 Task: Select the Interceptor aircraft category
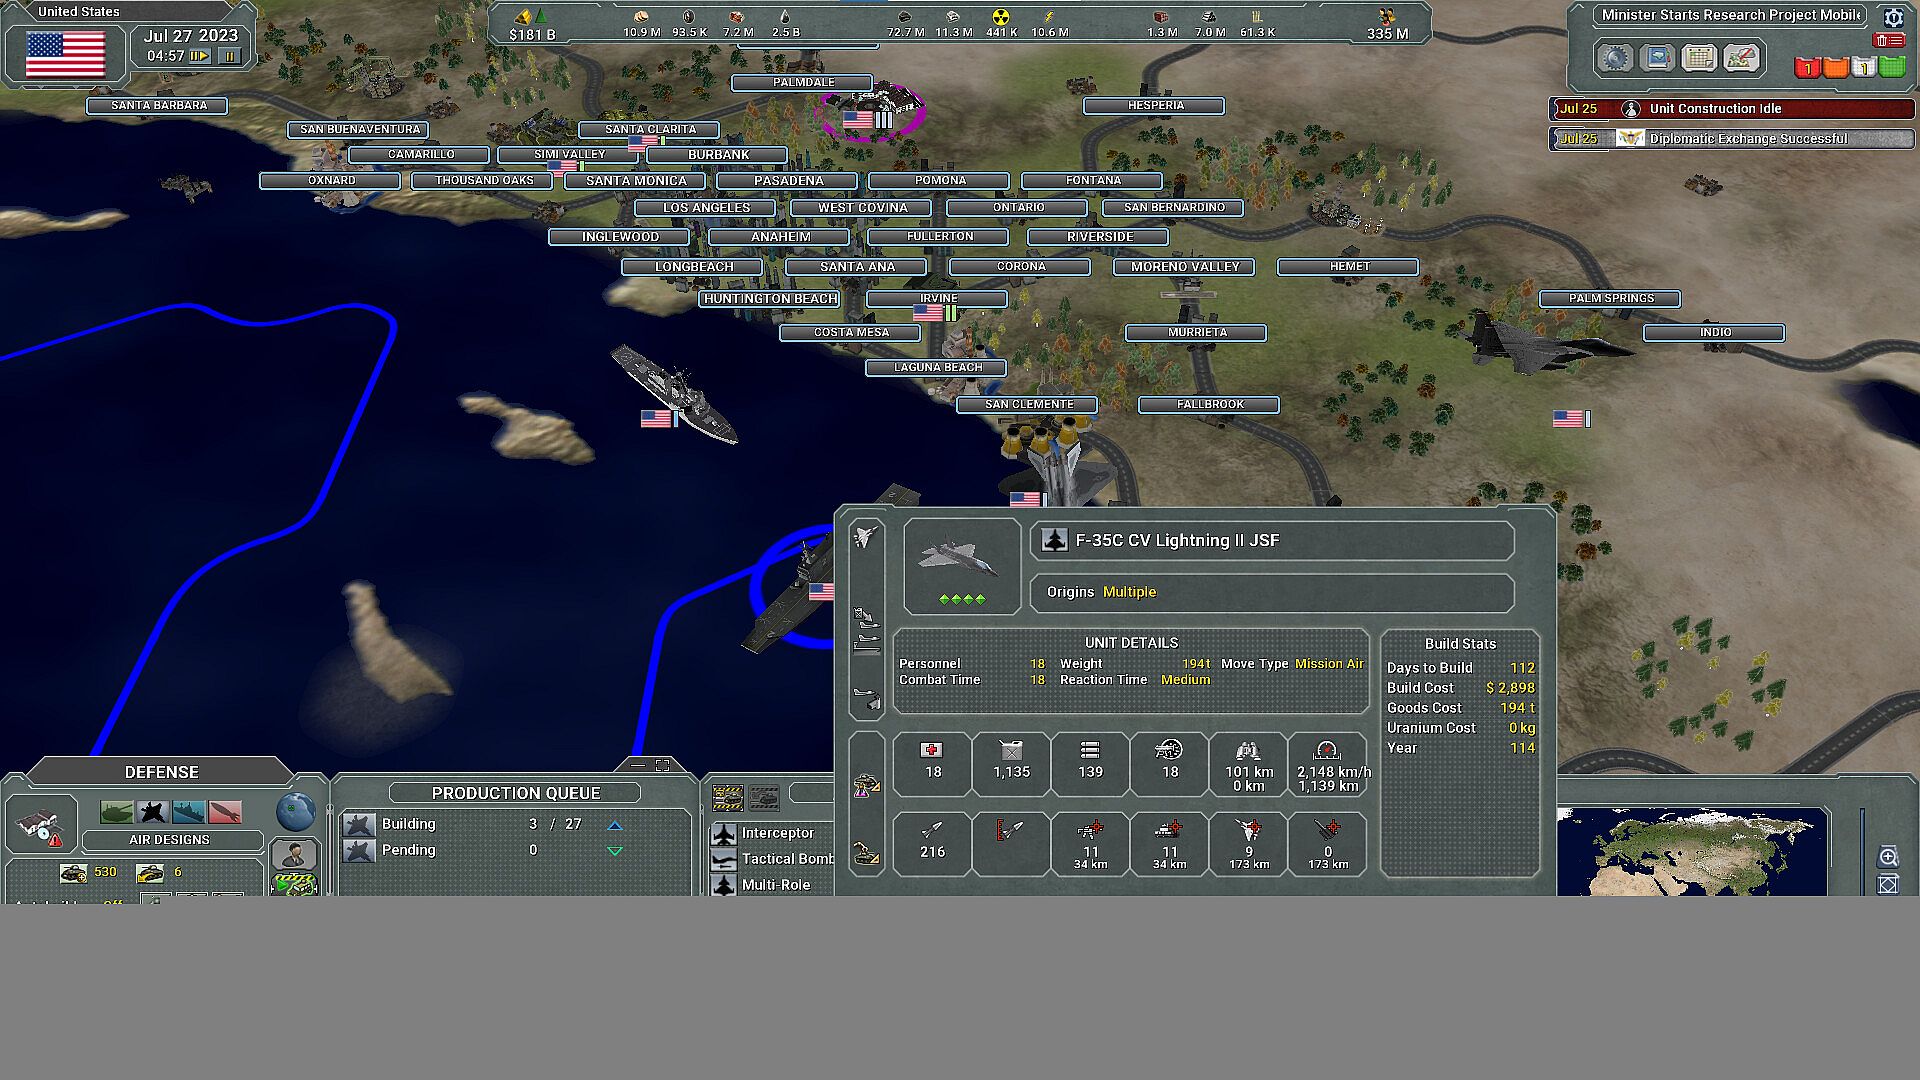(x=777, y=833)
